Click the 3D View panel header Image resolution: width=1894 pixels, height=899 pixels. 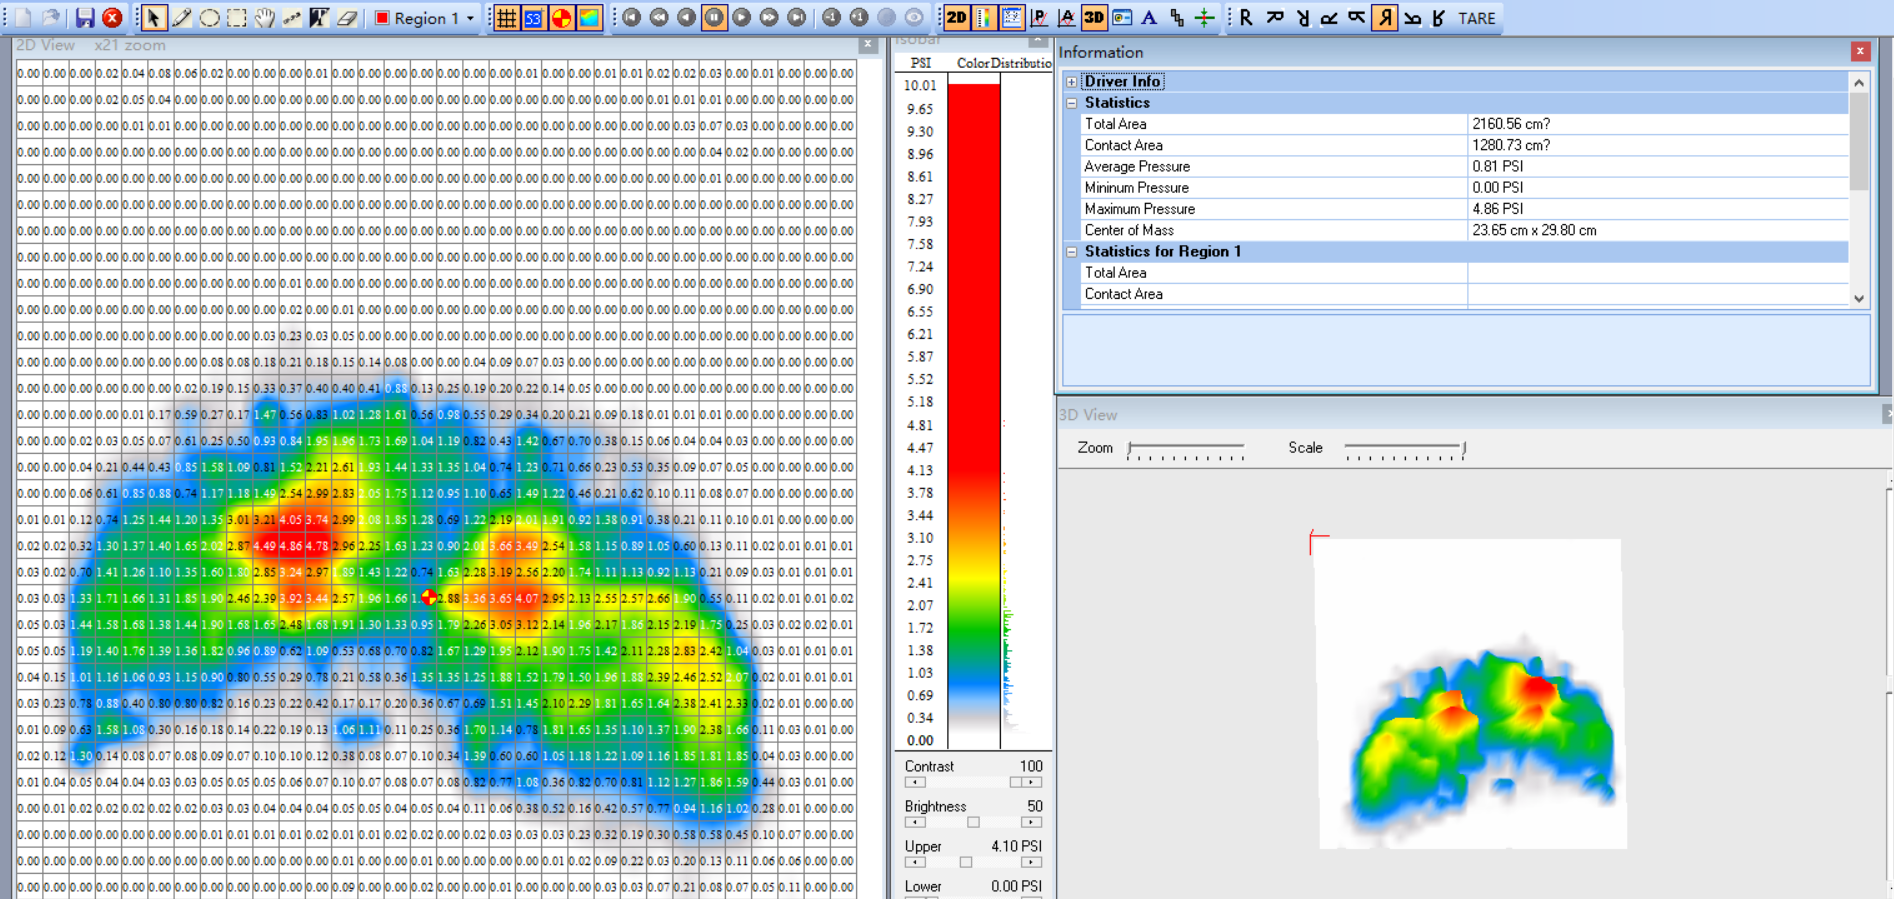[1088, 414]
